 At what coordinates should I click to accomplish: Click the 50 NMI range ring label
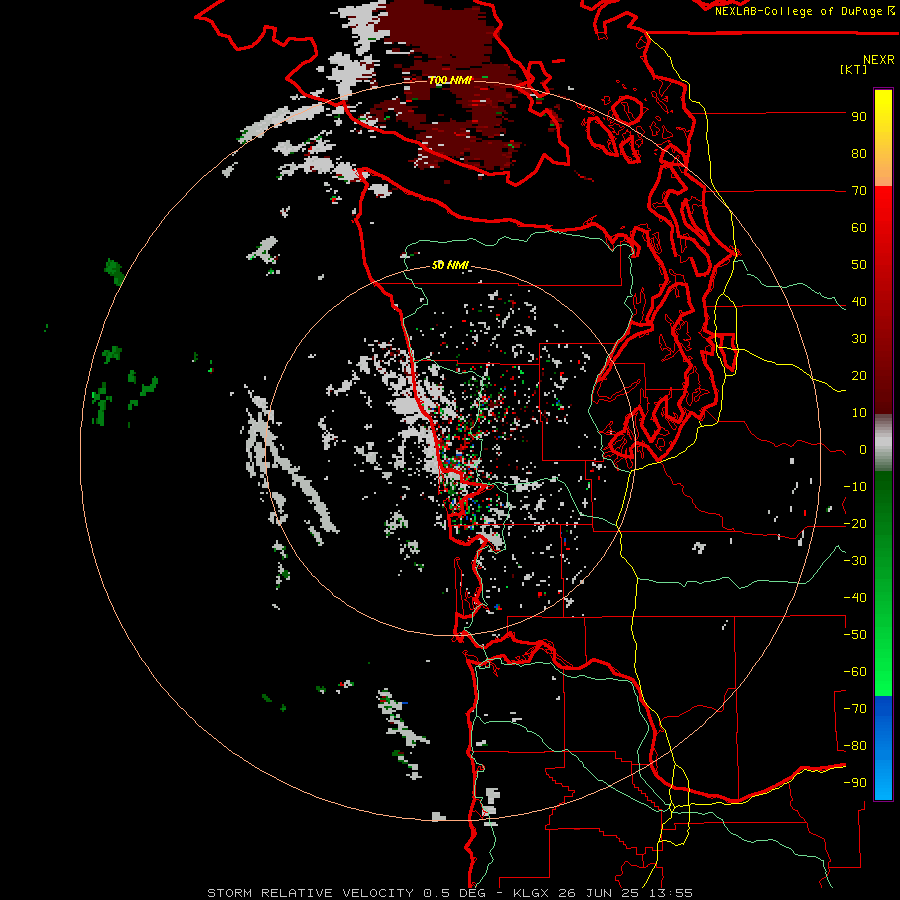pyautogui.click(x=450, y=265)
